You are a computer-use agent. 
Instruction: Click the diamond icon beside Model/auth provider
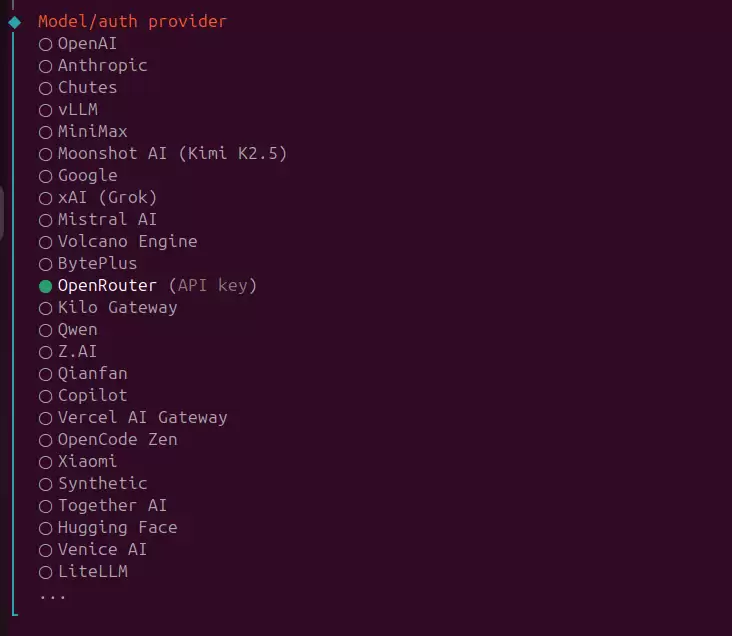[x=14, y=21]
